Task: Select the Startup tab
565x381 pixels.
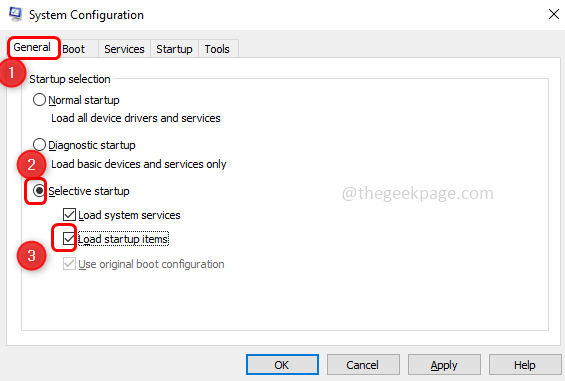Action: [174, 49]
